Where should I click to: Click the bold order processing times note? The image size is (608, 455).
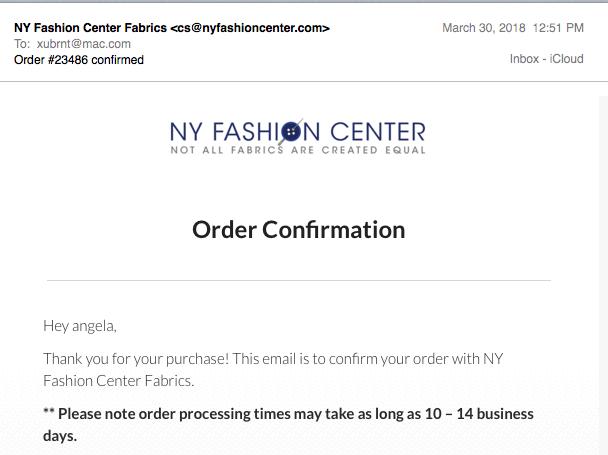[288, 425]
